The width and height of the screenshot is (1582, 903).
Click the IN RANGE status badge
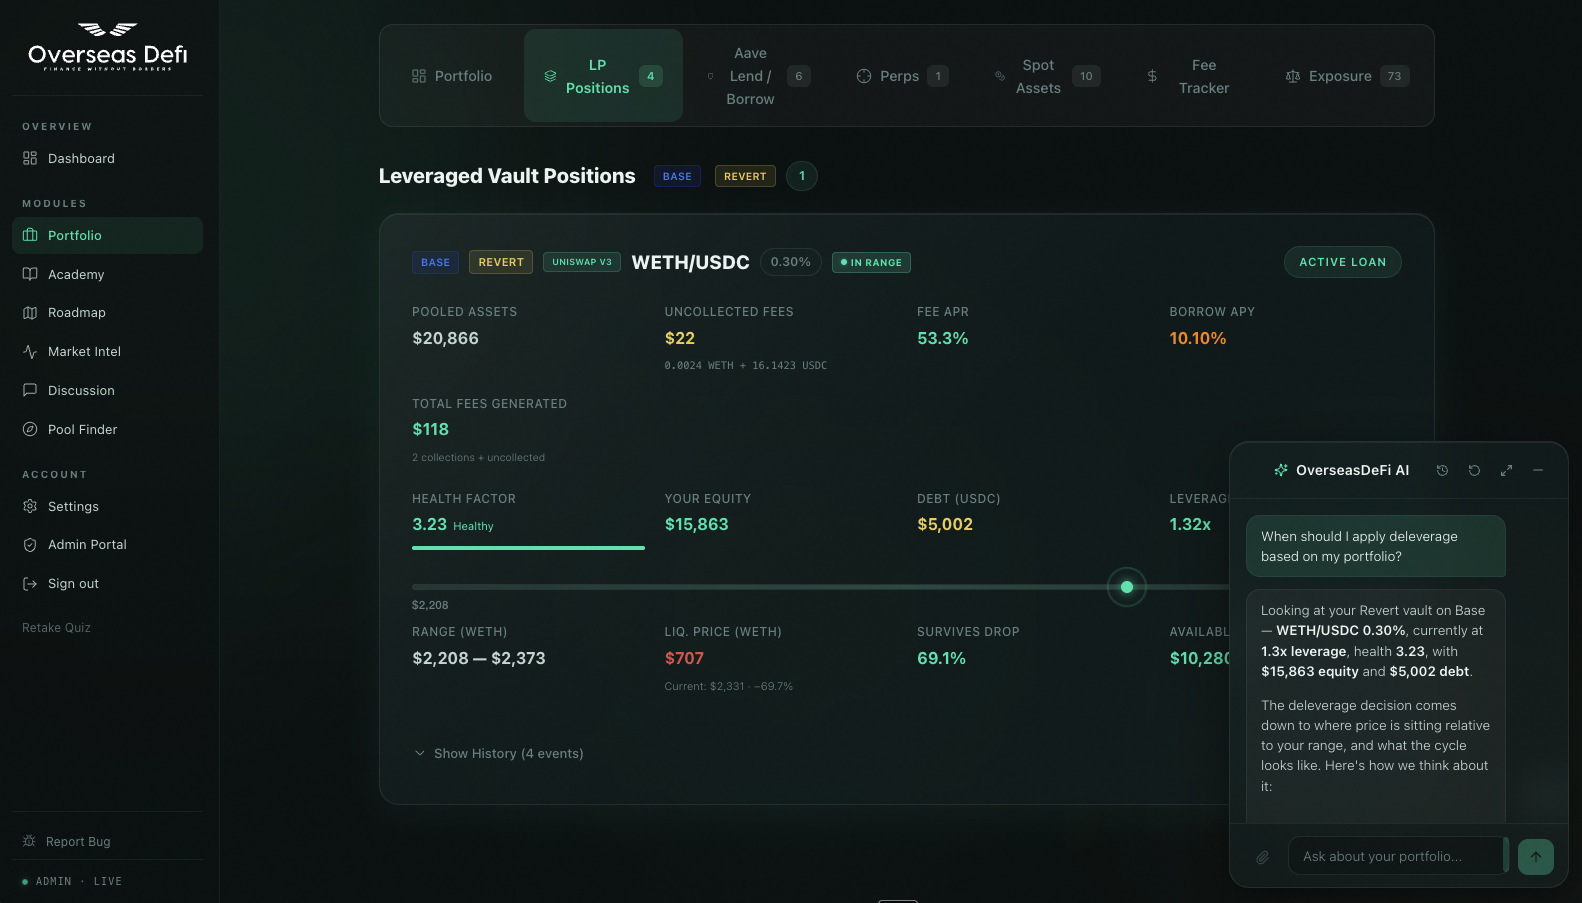point(871,262)
